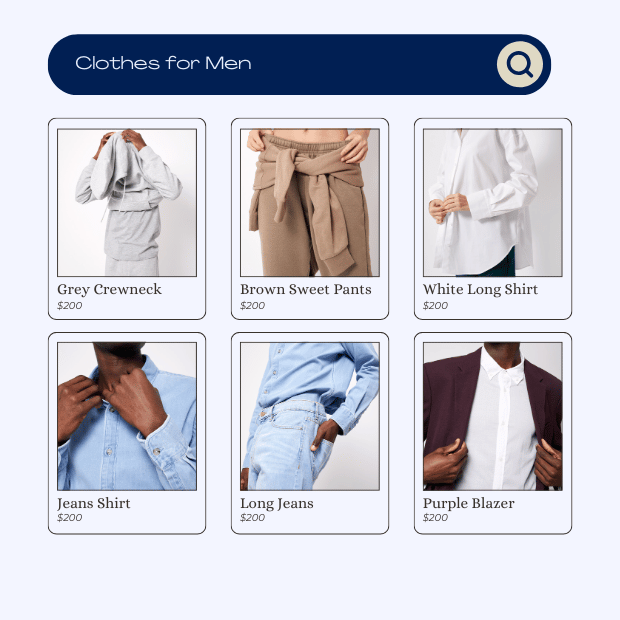
Task: Click the $200 price under Purple Blazer
Action: click(x=435, y=518)
